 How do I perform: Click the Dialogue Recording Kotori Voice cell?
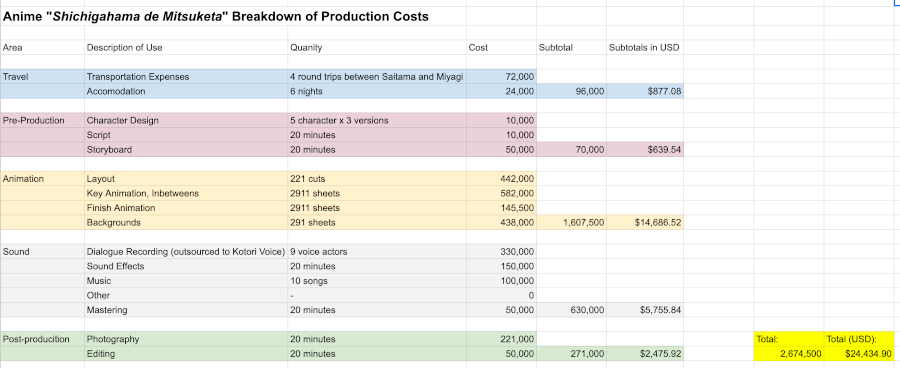click(x=186, y=251)
